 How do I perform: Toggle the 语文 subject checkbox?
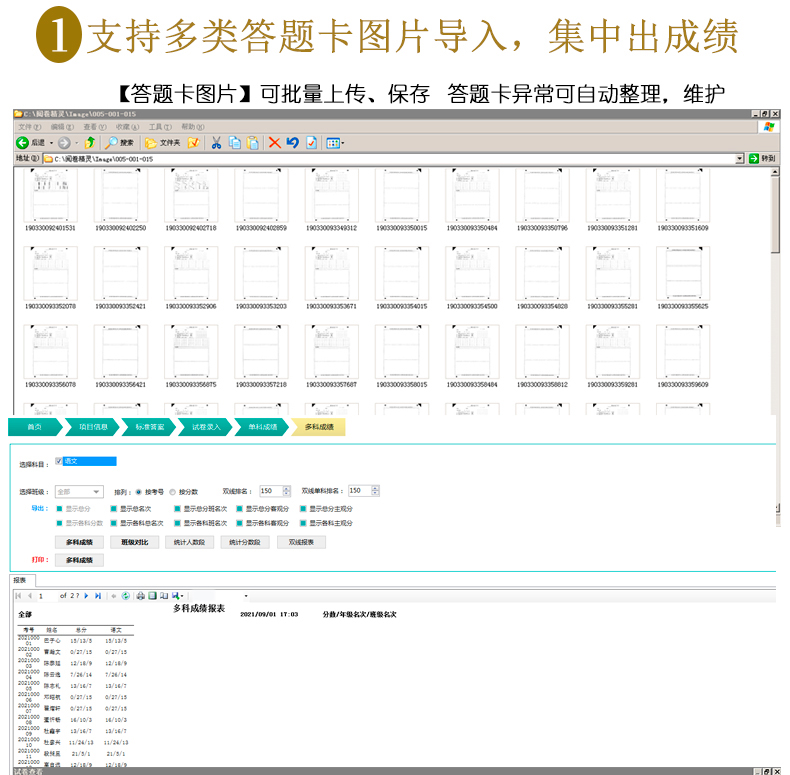pos(59,461)
